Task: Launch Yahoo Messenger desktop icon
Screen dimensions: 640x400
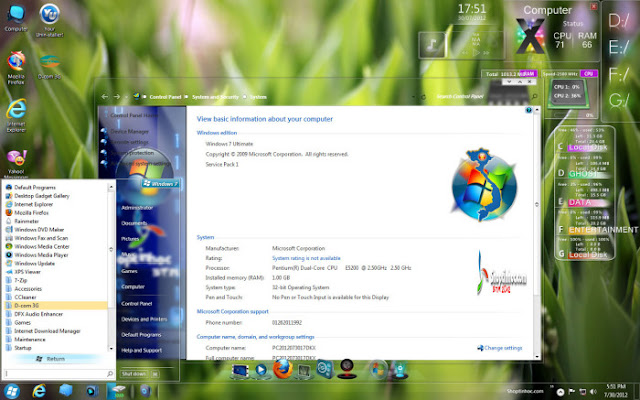Action: (x=16, y=163)
